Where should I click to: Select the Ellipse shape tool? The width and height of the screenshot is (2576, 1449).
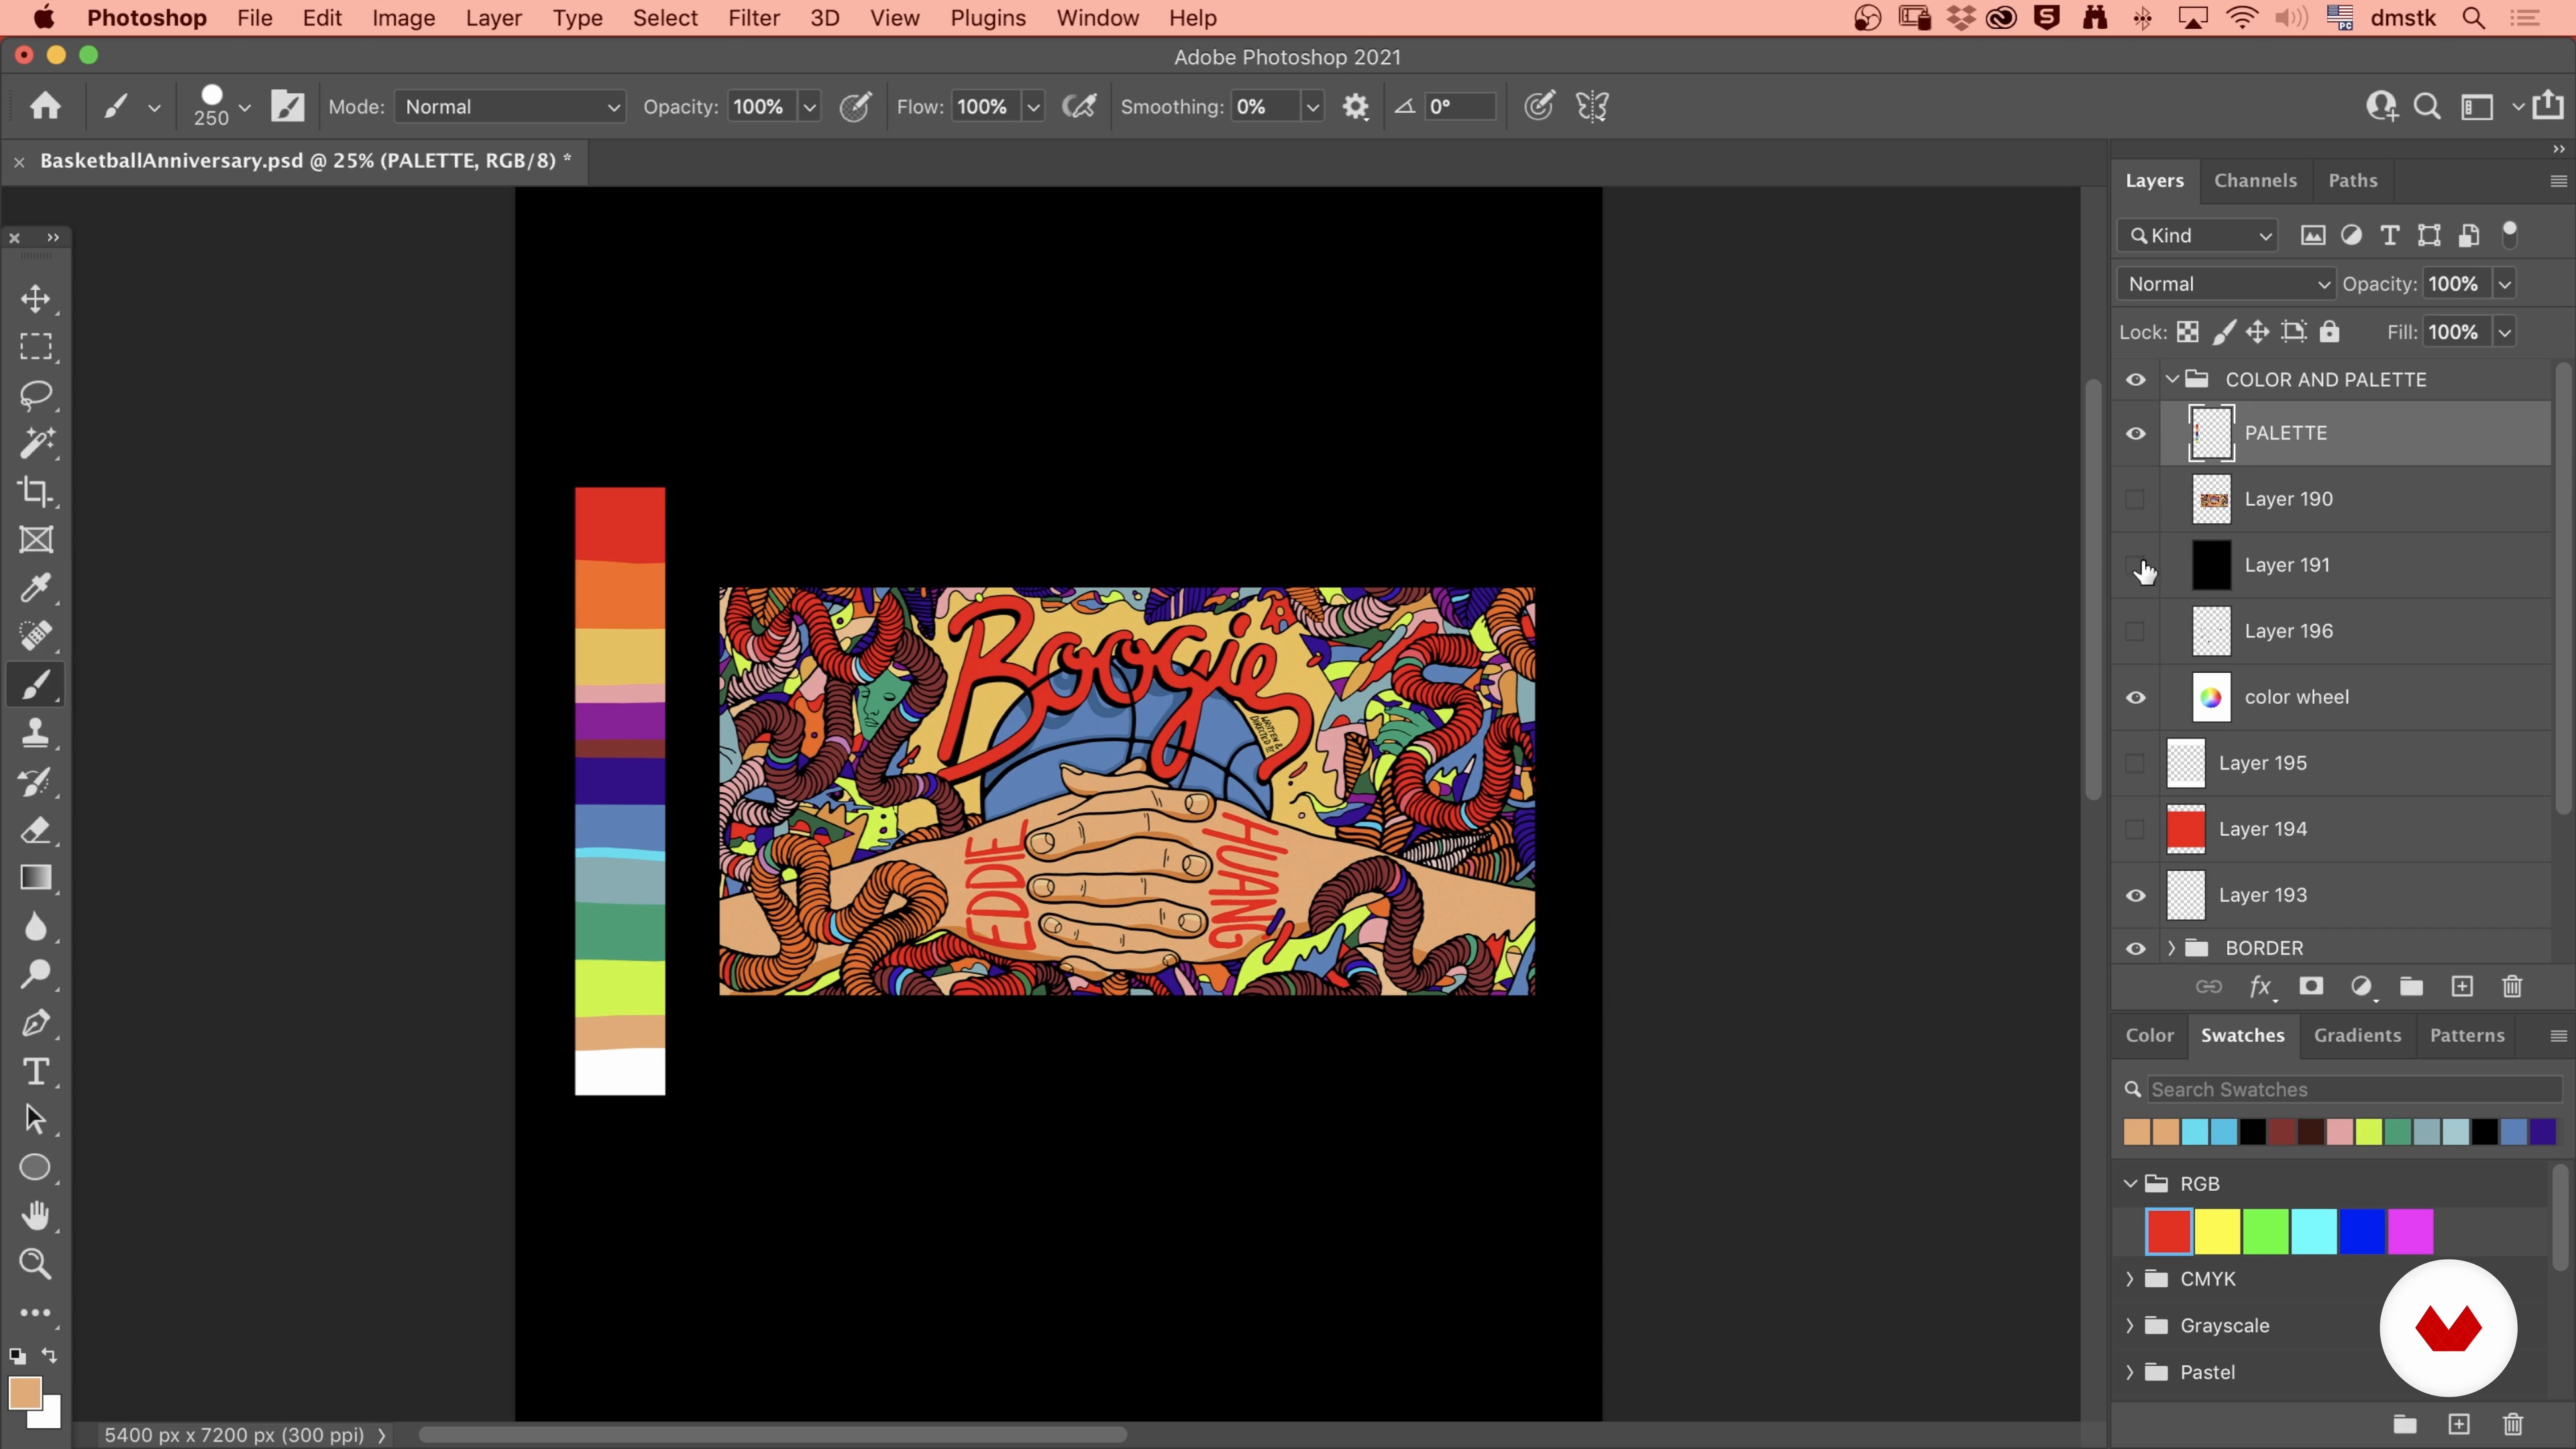(x=36, y=1167)
